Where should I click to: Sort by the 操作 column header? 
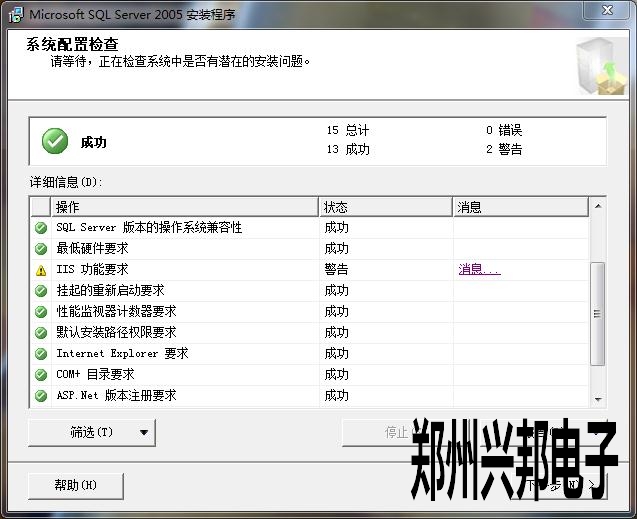pos(185,207)
